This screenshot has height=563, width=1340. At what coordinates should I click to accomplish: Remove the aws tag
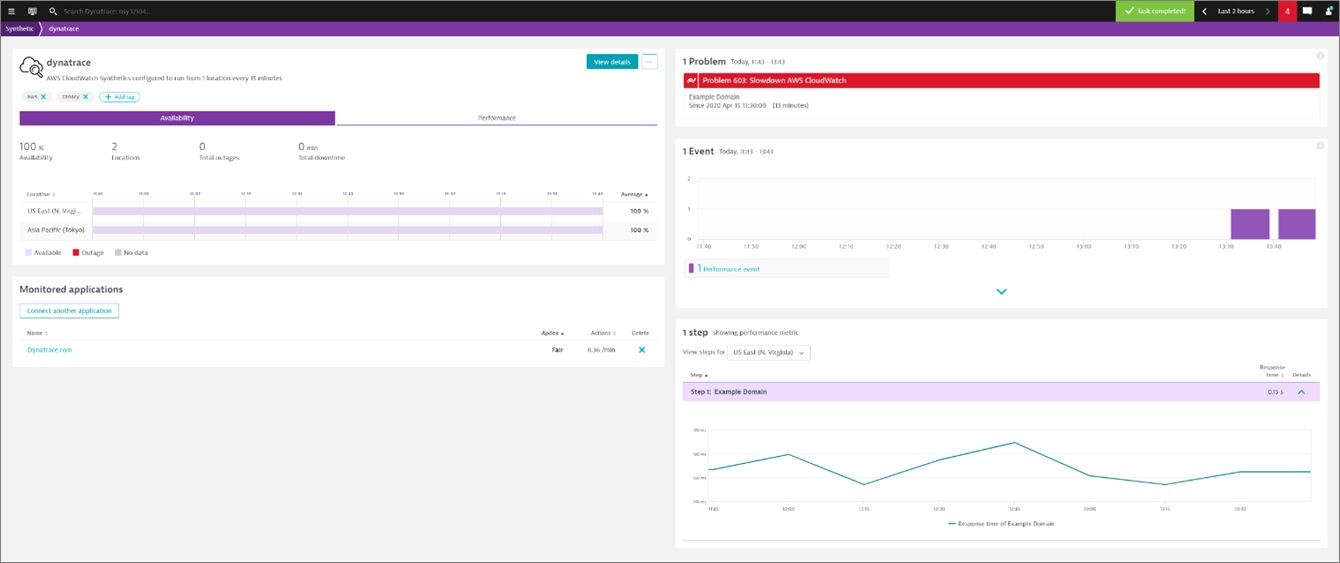(43, 97)
